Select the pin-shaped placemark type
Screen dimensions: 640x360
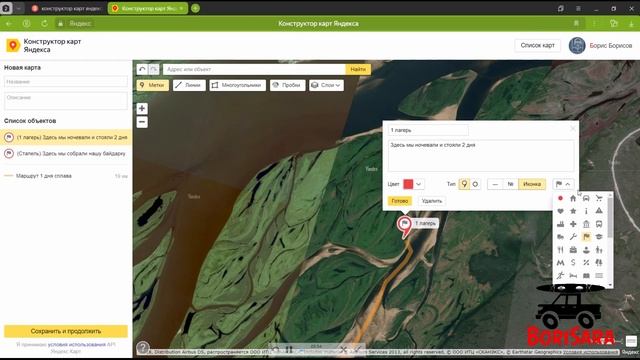[464, 184]
